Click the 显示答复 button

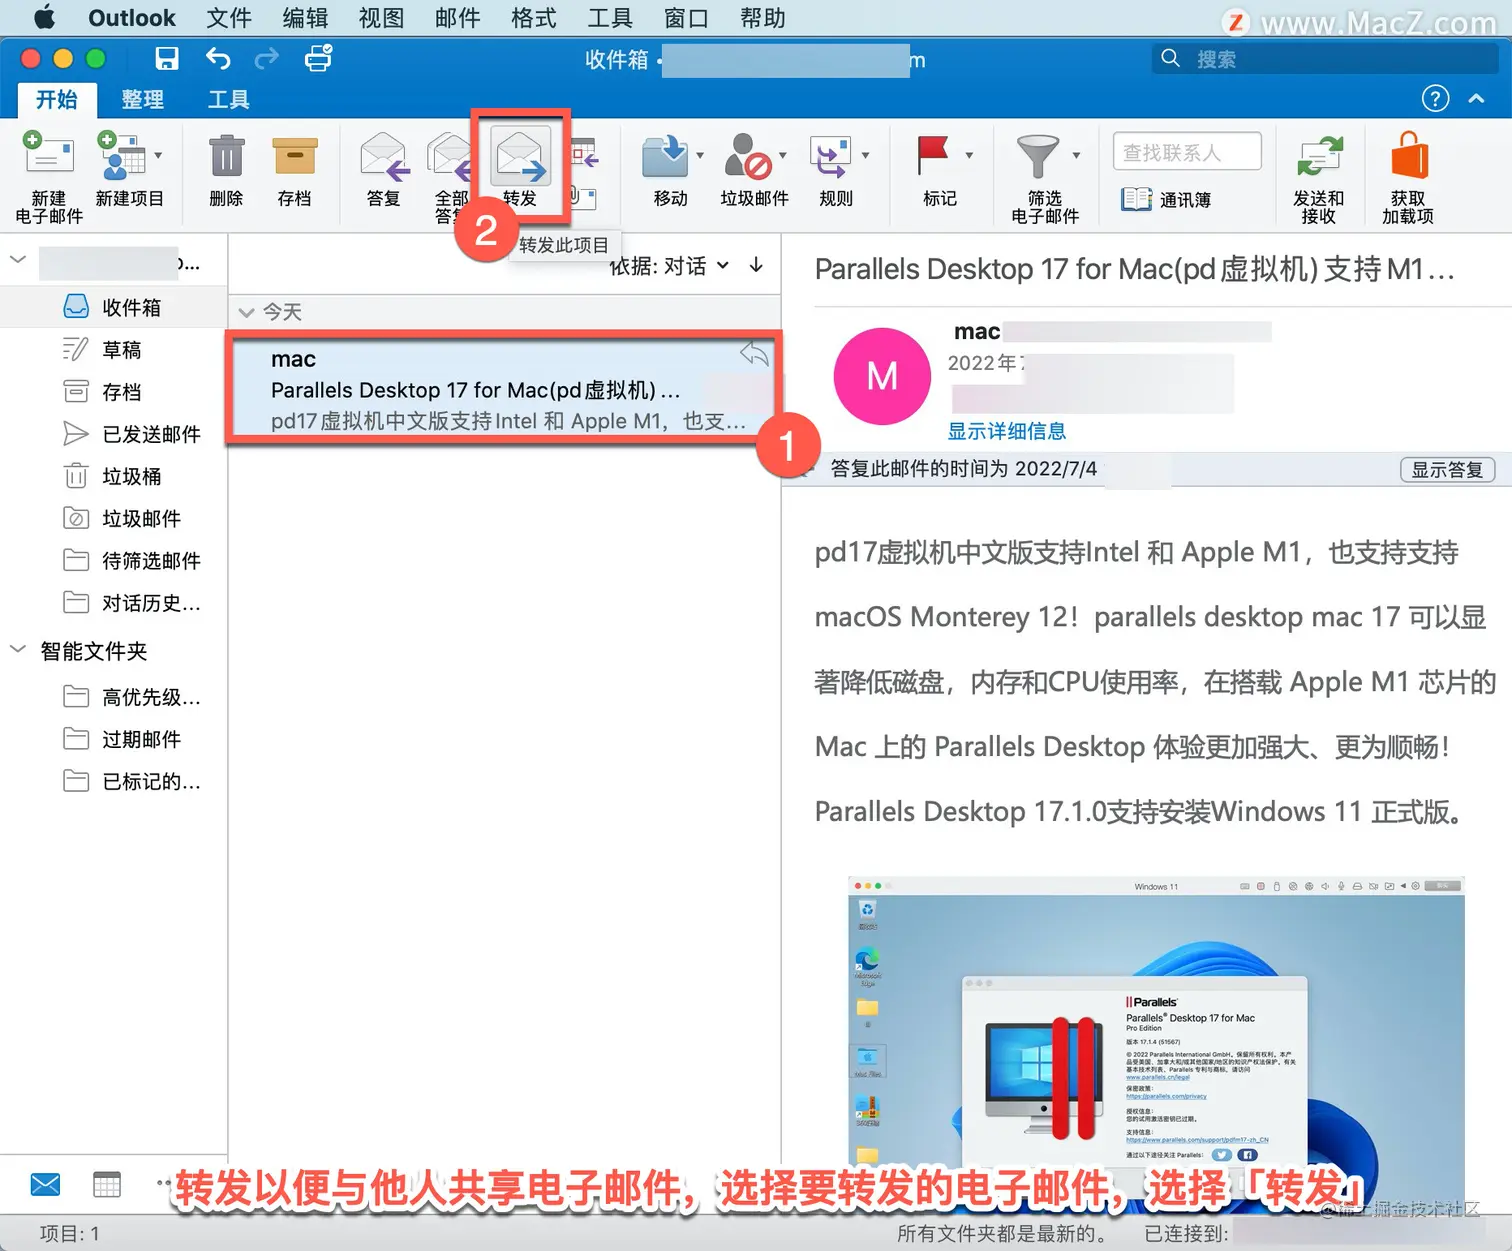coord(1447,470)
